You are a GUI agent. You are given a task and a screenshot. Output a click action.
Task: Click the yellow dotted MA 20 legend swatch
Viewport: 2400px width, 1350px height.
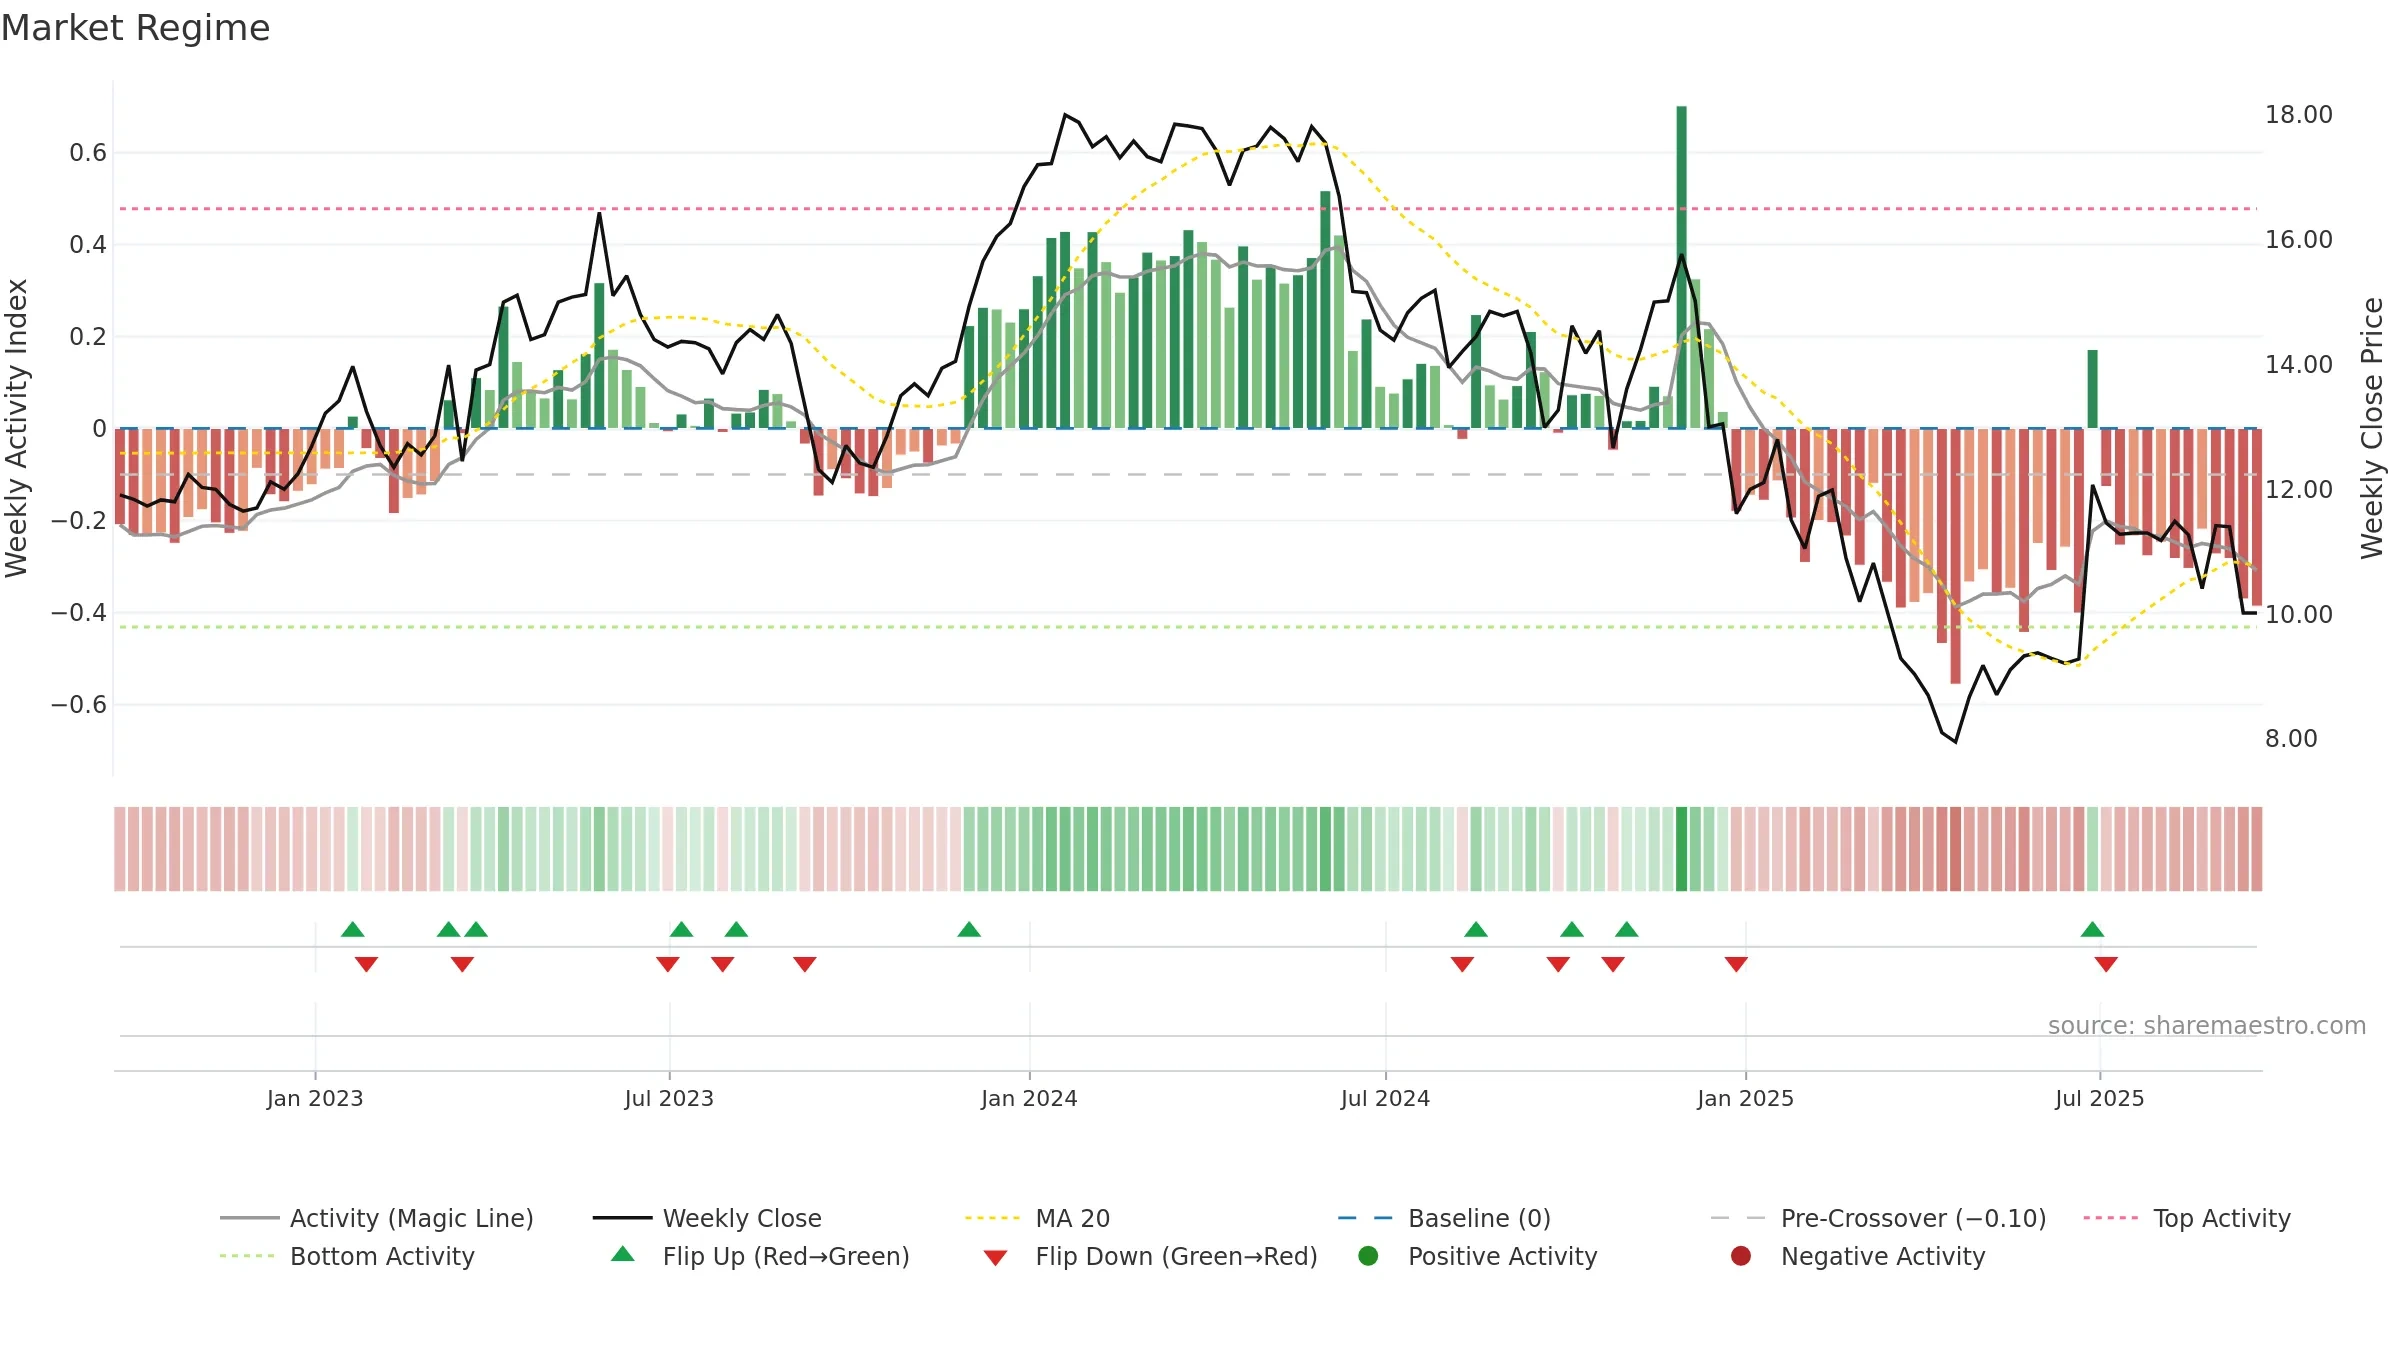point(992,1218)
